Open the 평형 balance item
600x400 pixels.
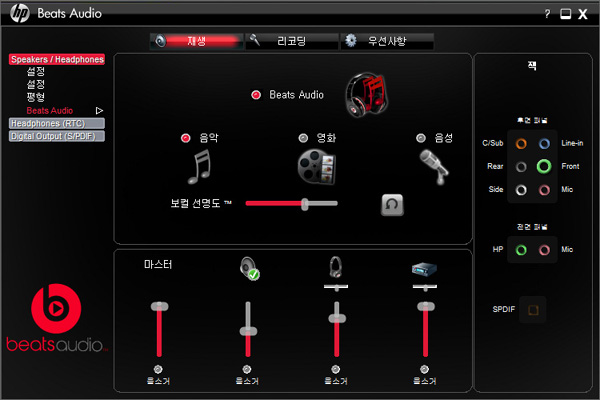[x=36, y=97]
